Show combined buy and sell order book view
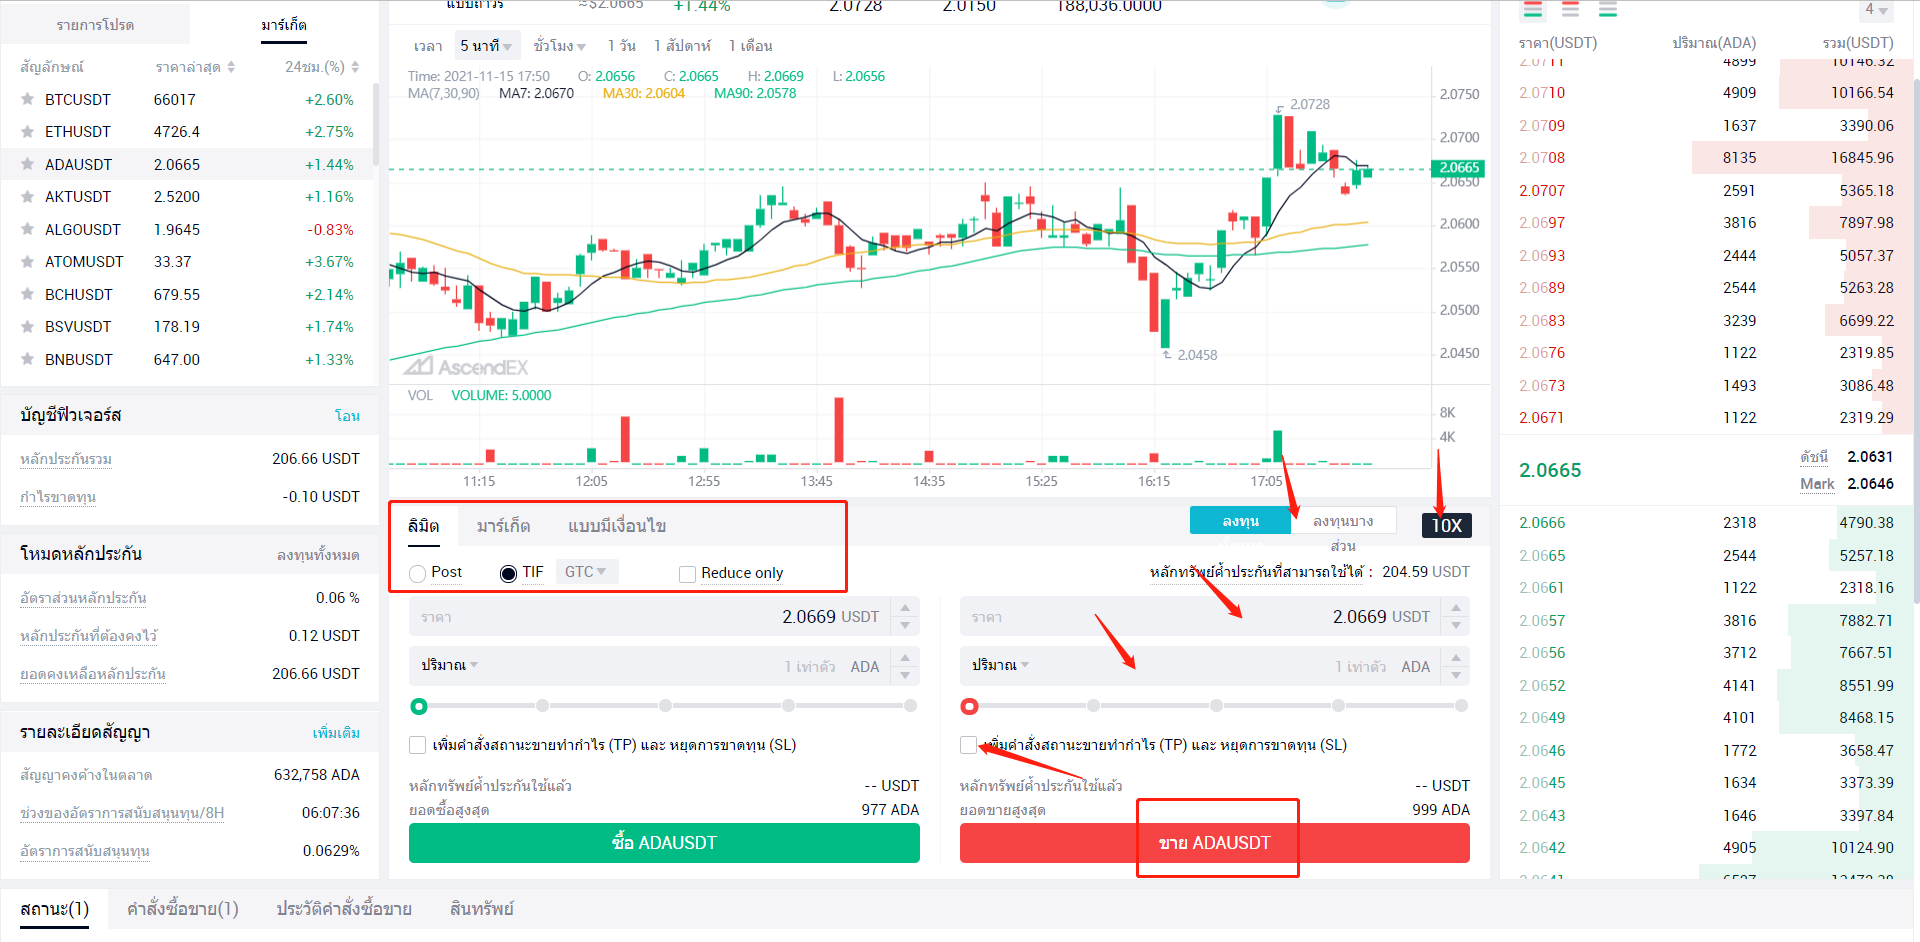Image resolution: width=1920 pixels, height=942 pixels. tap(1532, 10)
